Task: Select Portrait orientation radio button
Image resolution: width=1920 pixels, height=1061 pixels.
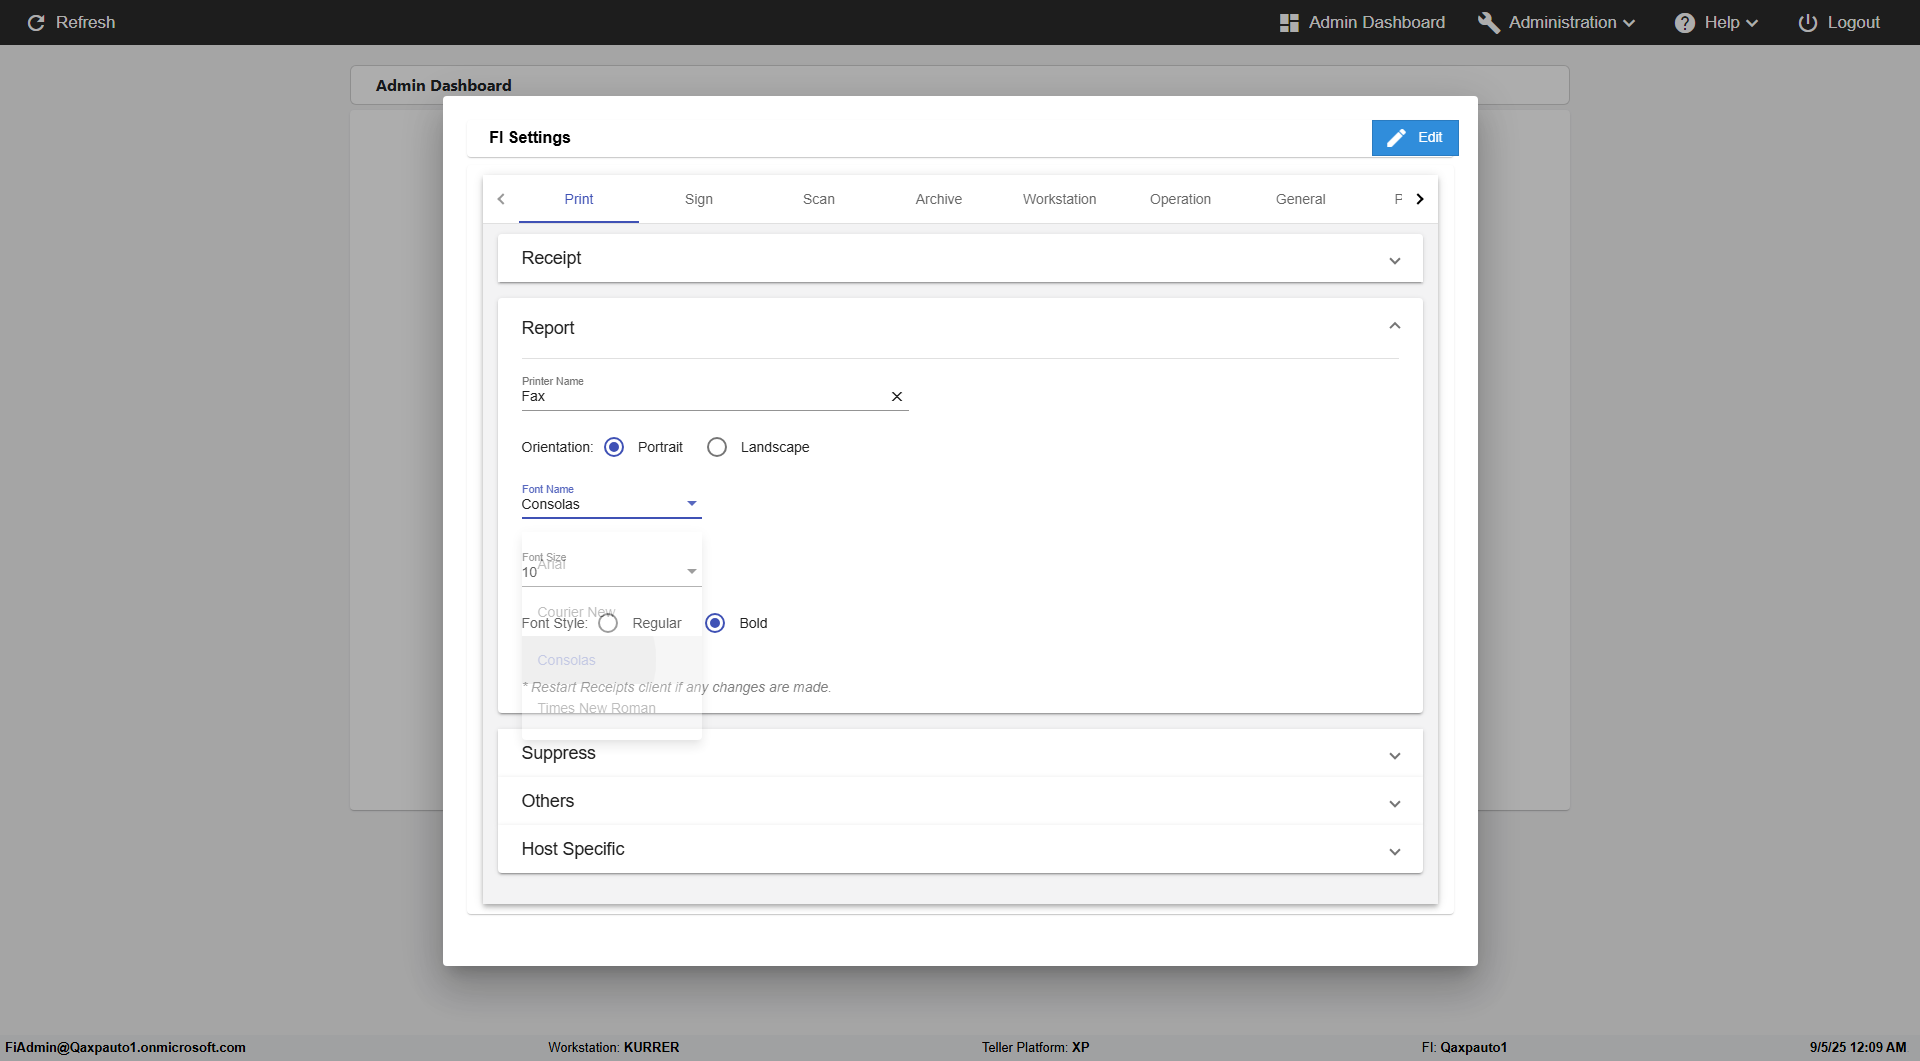Action: 614,447
